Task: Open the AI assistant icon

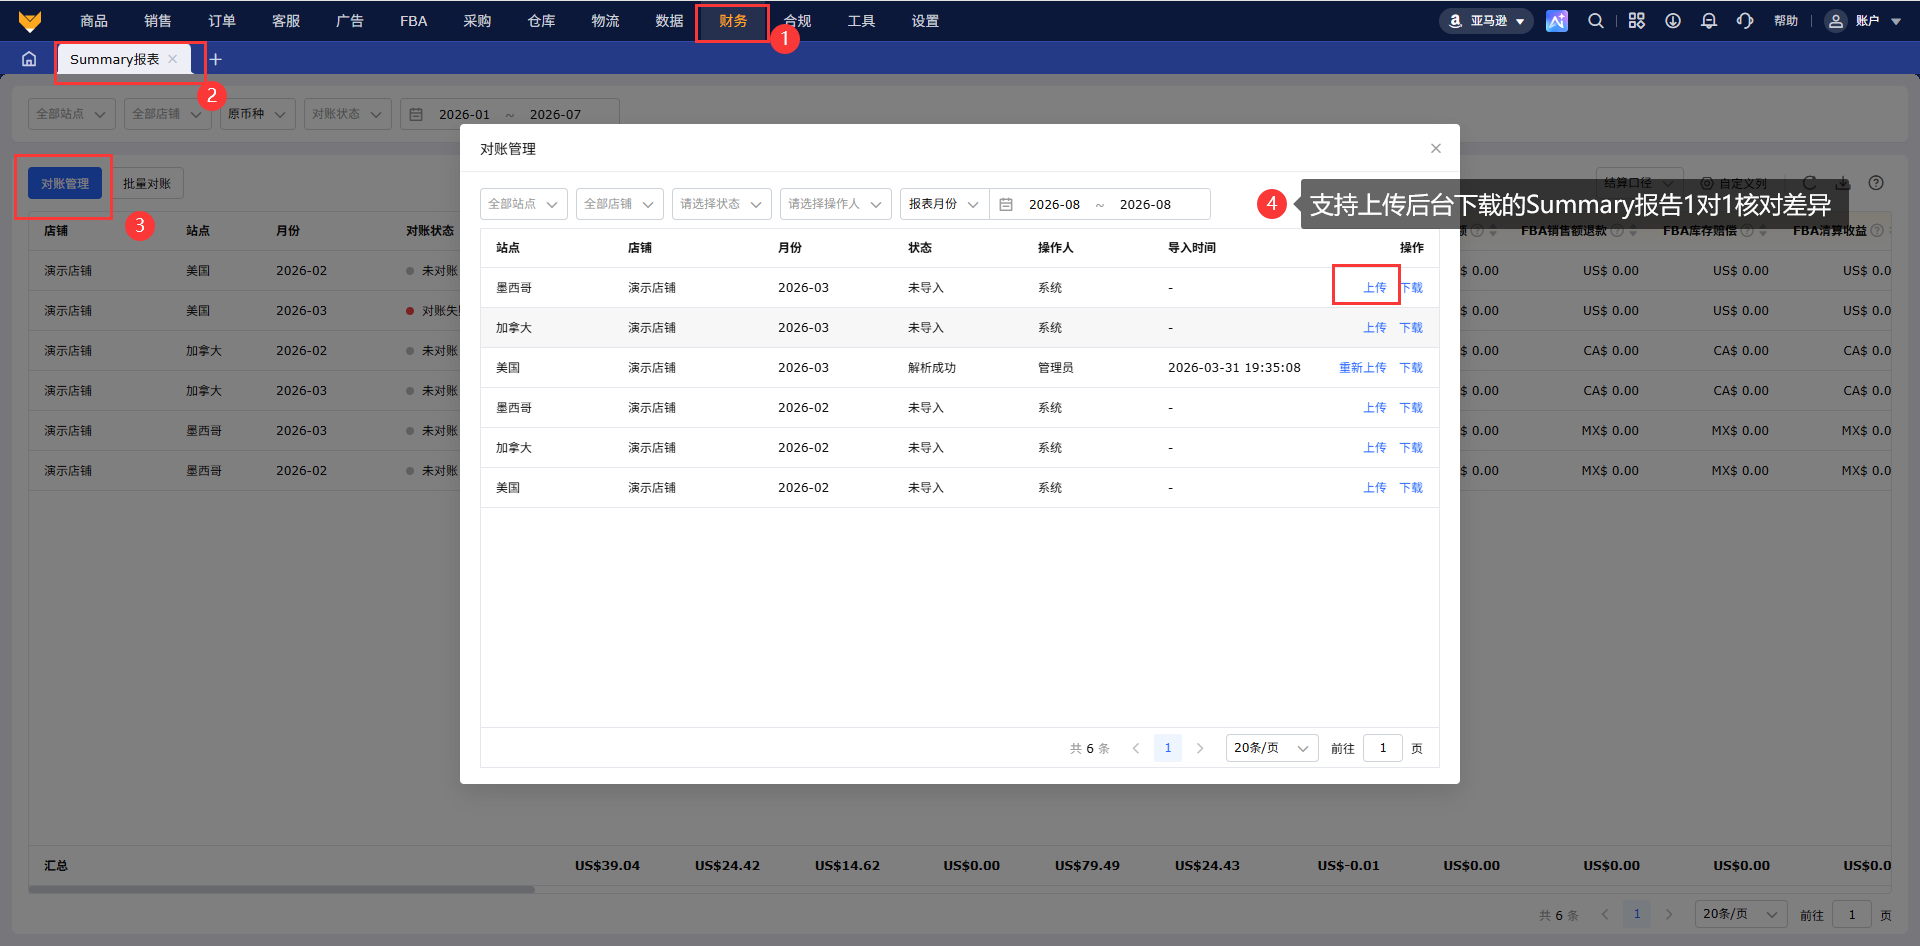Action: 1557,21
